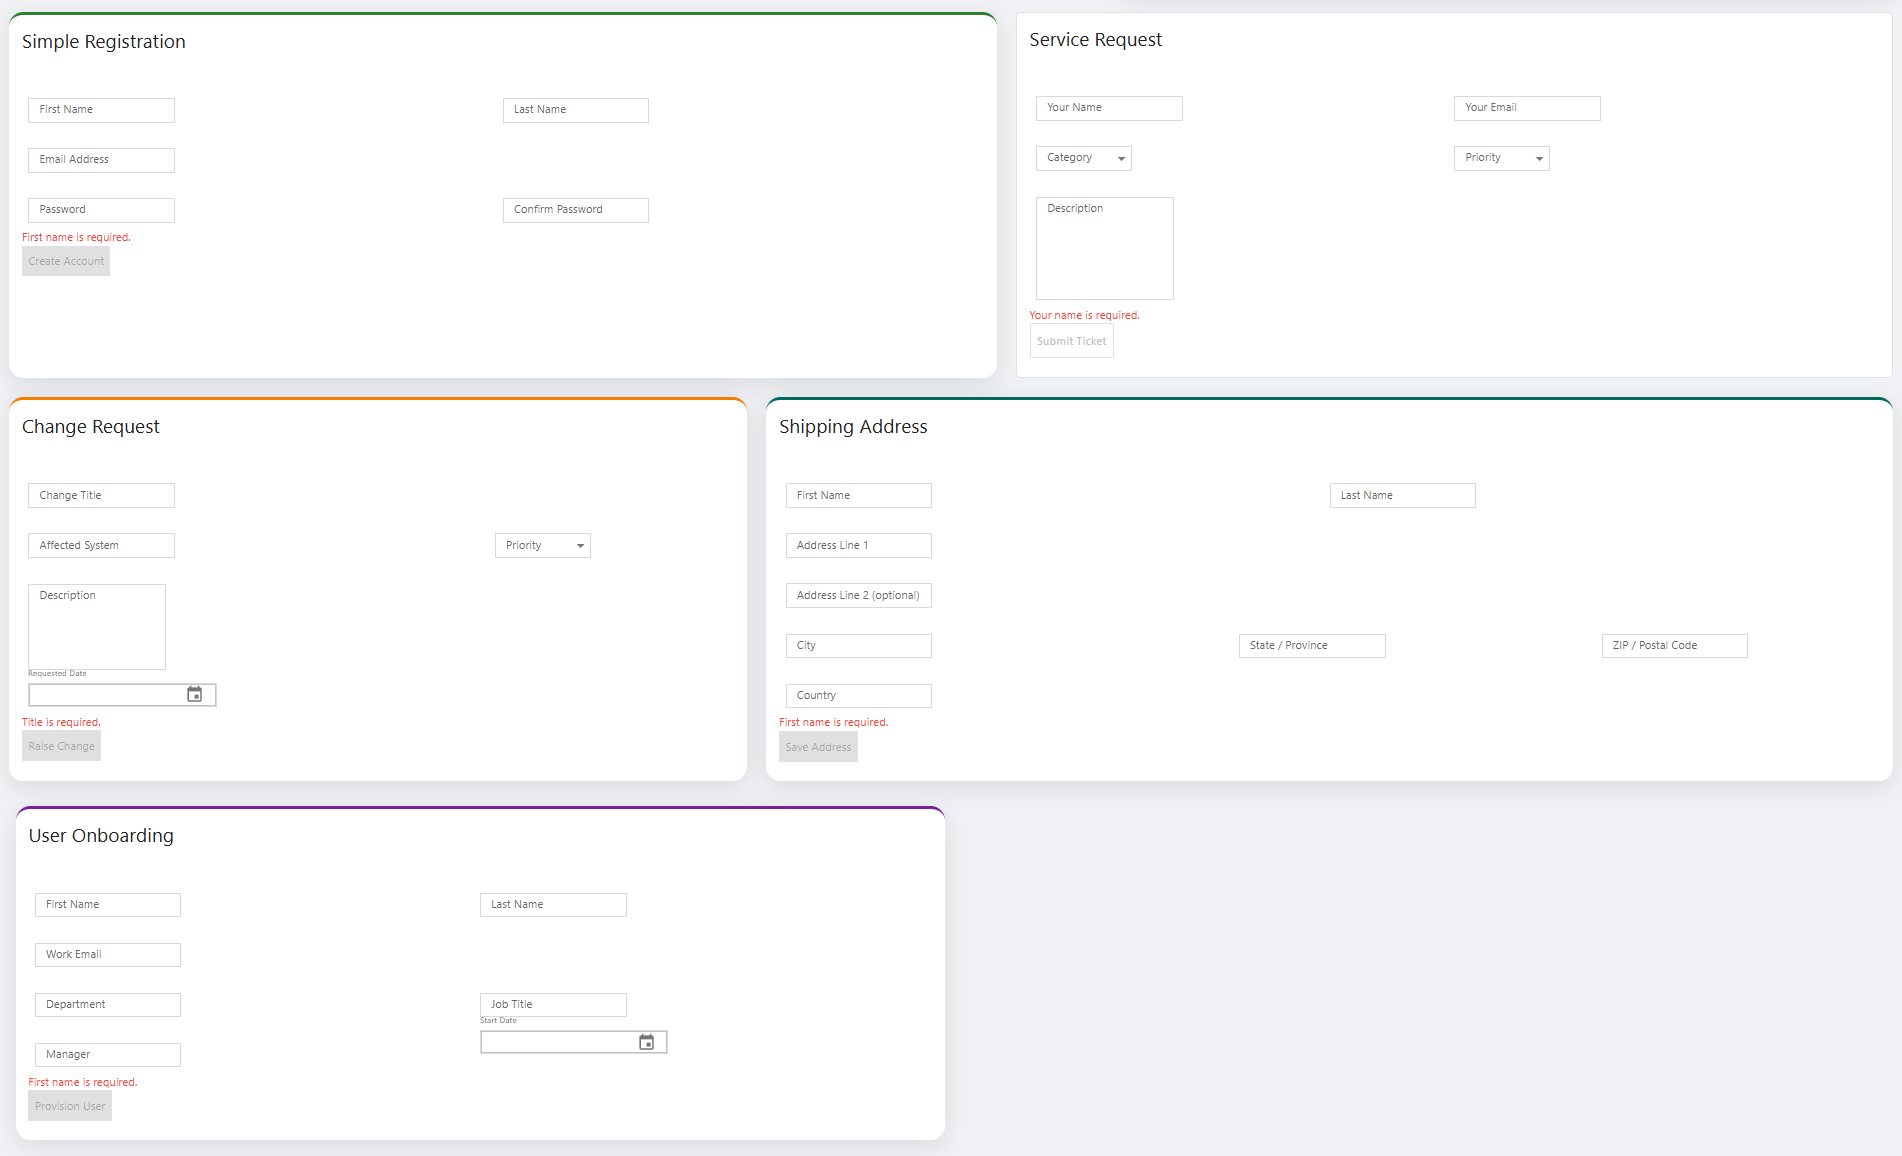The width and height of the screenshot is (1902, 1156).
Task: Click the Save Address button
Action: pos(818,747)
